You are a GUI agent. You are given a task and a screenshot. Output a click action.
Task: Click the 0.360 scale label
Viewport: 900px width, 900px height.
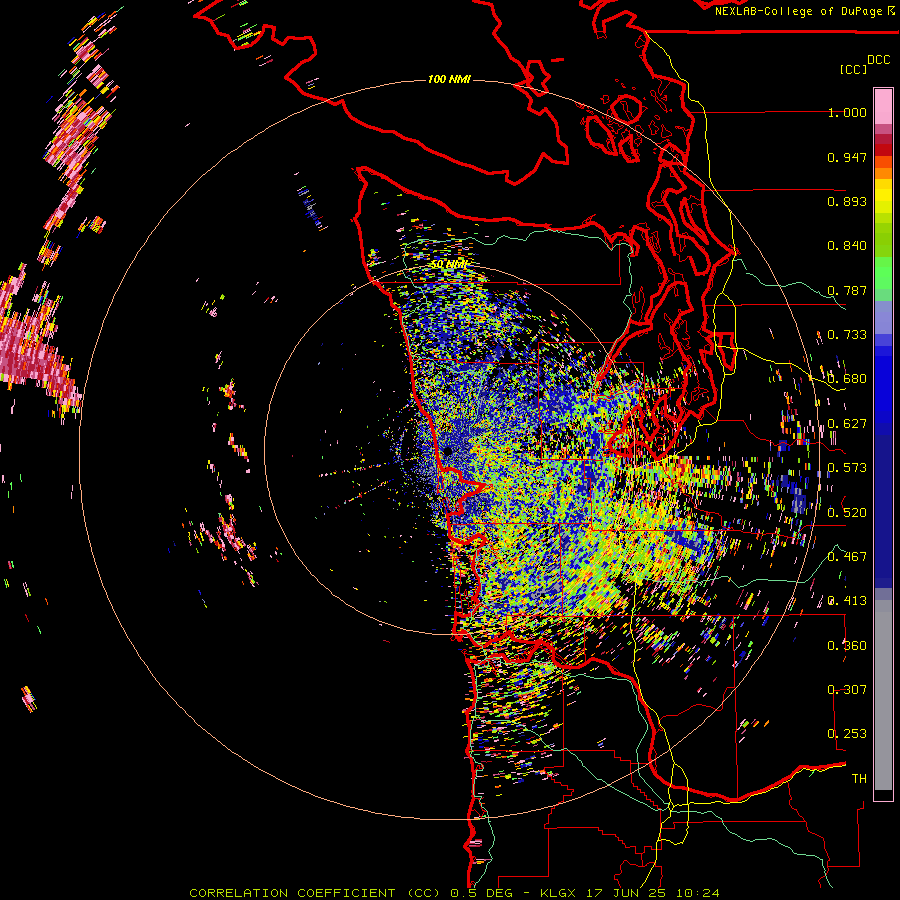(x=847, y=646)
